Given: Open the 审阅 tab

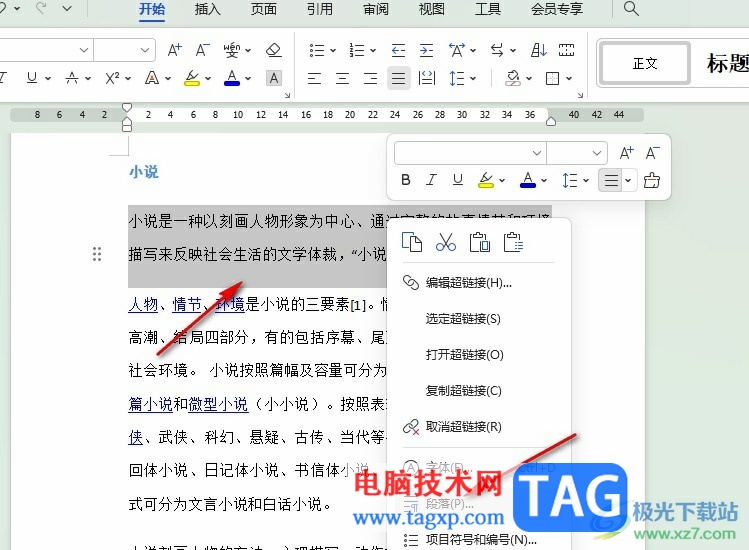Looking at the screenshot, I should [x=376, y=9].
